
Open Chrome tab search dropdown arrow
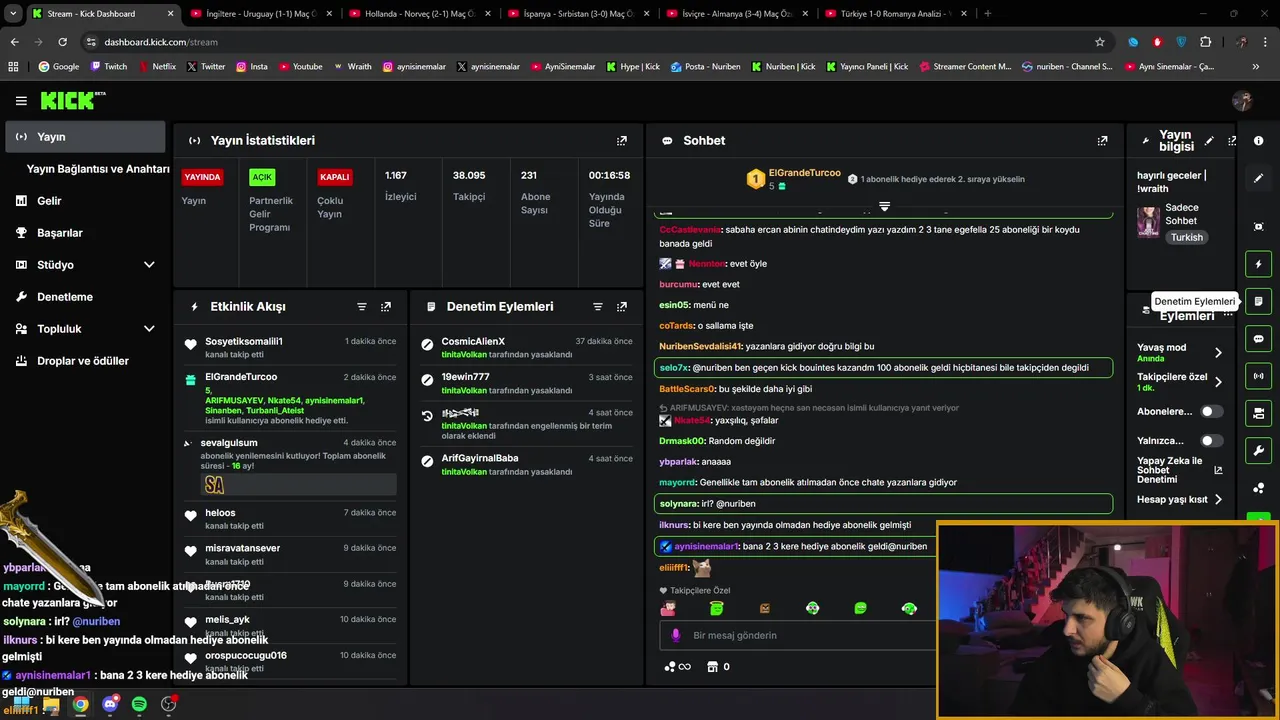(13, 14)
